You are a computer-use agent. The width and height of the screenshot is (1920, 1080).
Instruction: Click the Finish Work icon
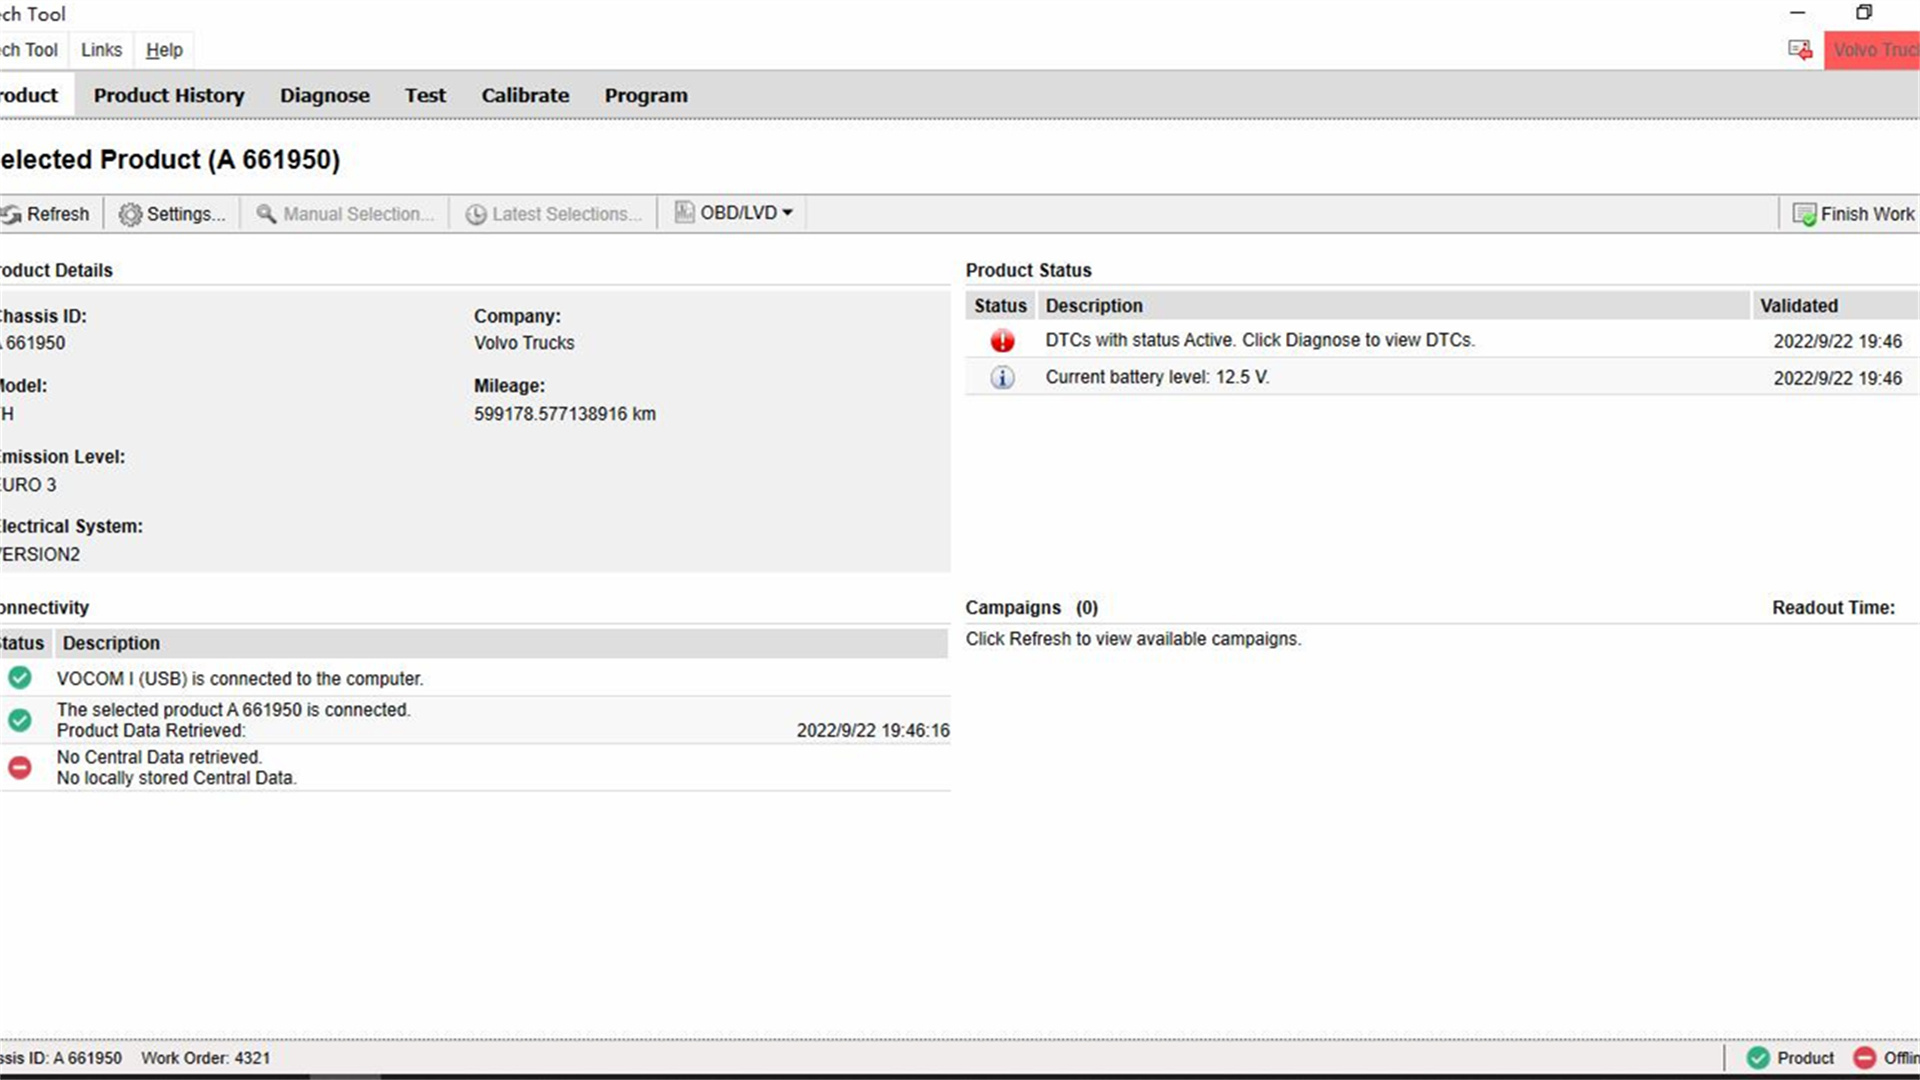click(1804, 215)
